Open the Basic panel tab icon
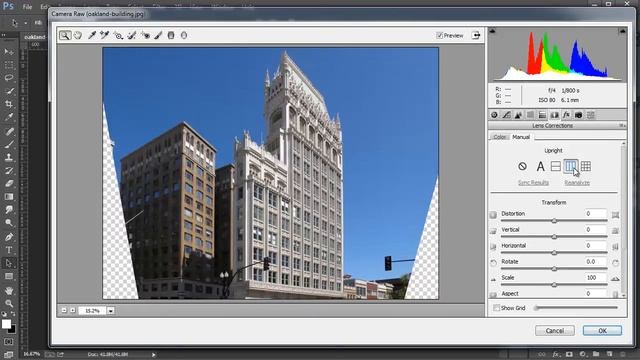Screen dimensions: 640x360 click(494, 115)
